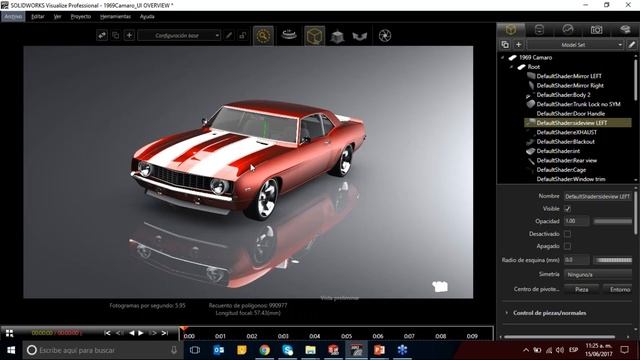Click the Pieza pivot button
Screen dimensions: 640x360
582,289
